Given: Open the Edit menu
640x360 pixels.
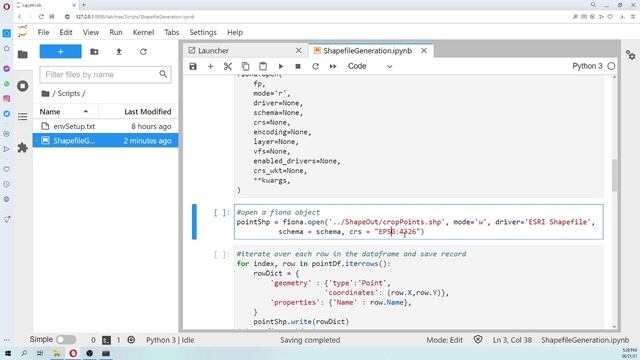Looking at the screenshot, I should point(66,32).
